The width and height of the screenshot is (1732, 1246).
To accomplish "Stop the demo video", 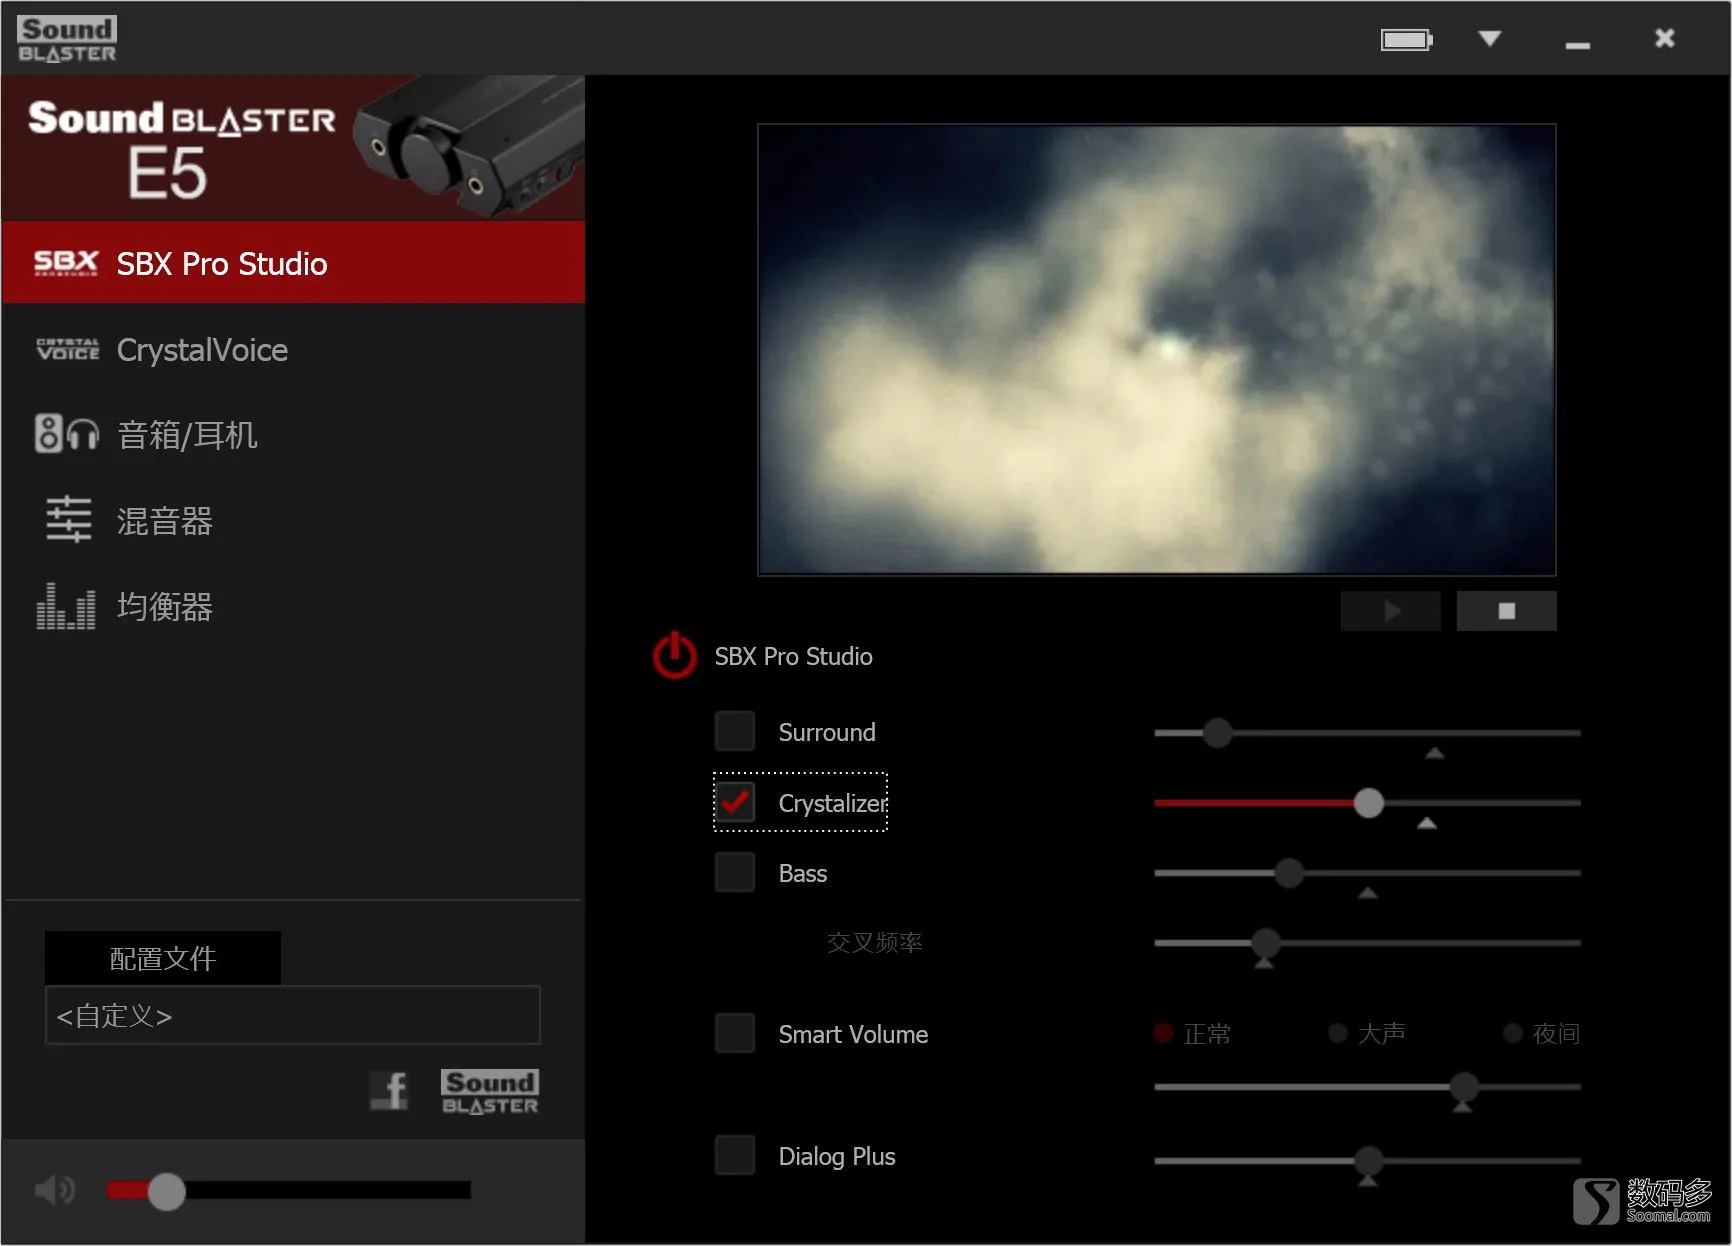I will [1507, 611].
